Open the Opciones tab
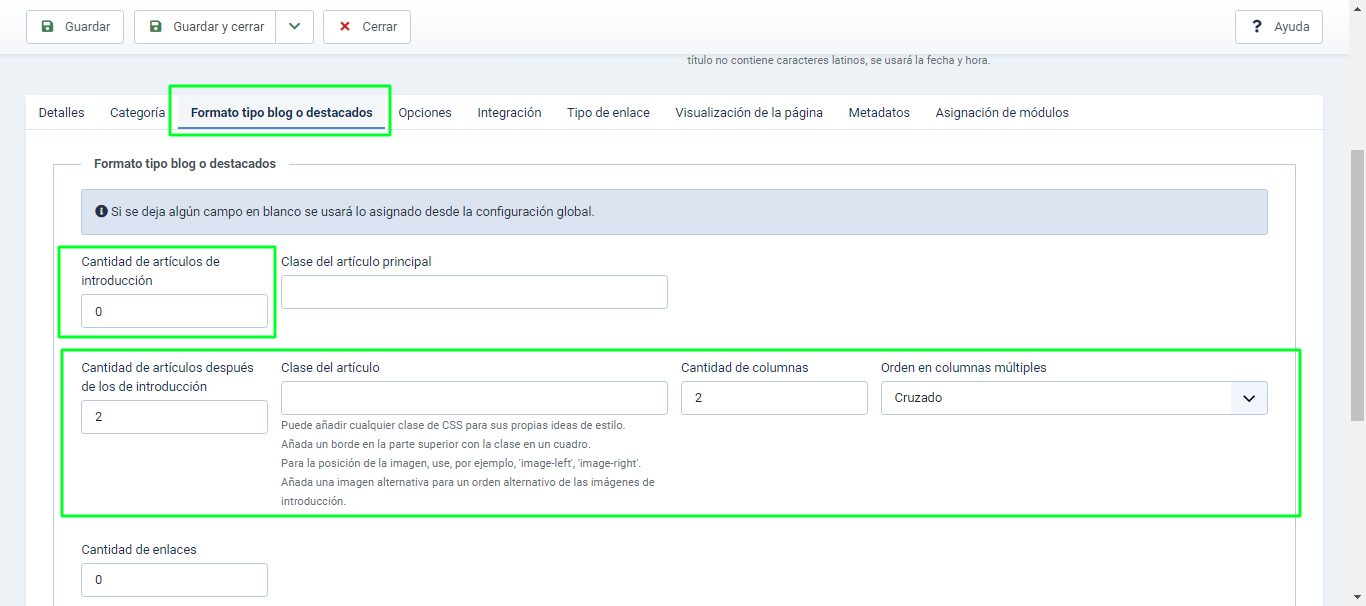Screen dimensions: 1366x606 point(425,113)
